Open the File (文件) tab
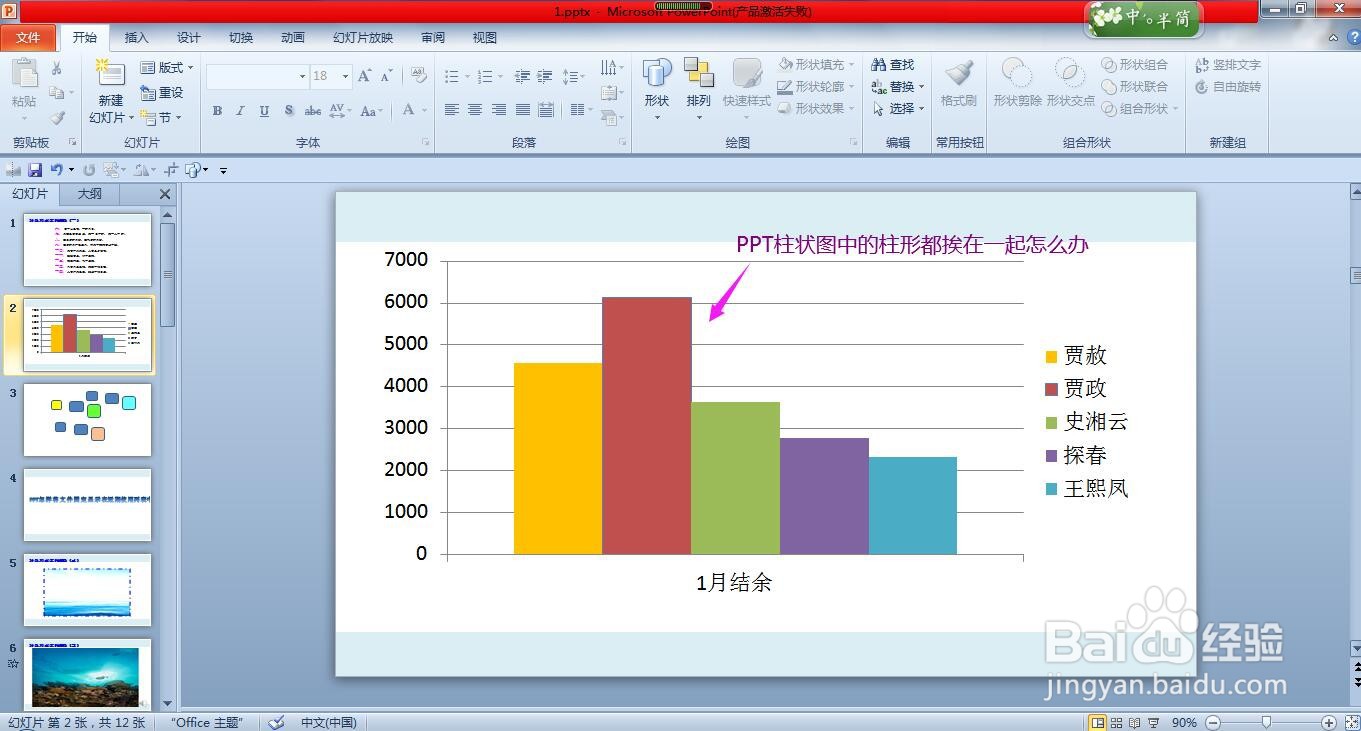Screen dimensions: 1361x731 [28, 38]
